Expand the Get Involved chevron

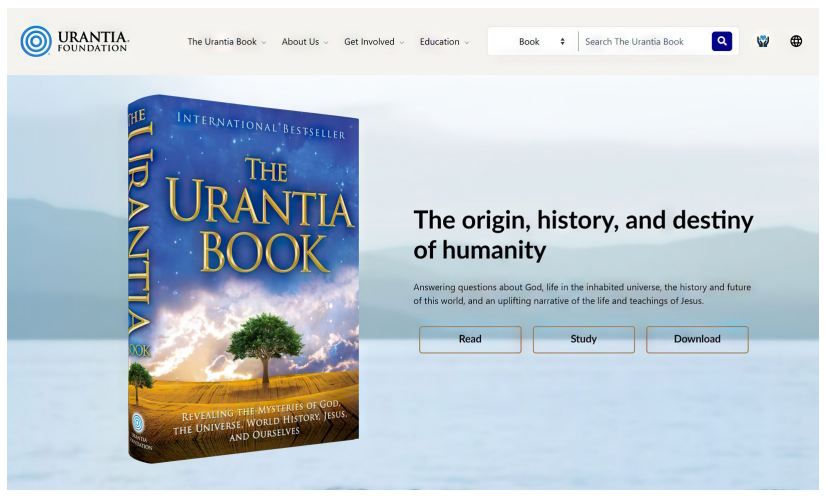(x=401, y=43)
